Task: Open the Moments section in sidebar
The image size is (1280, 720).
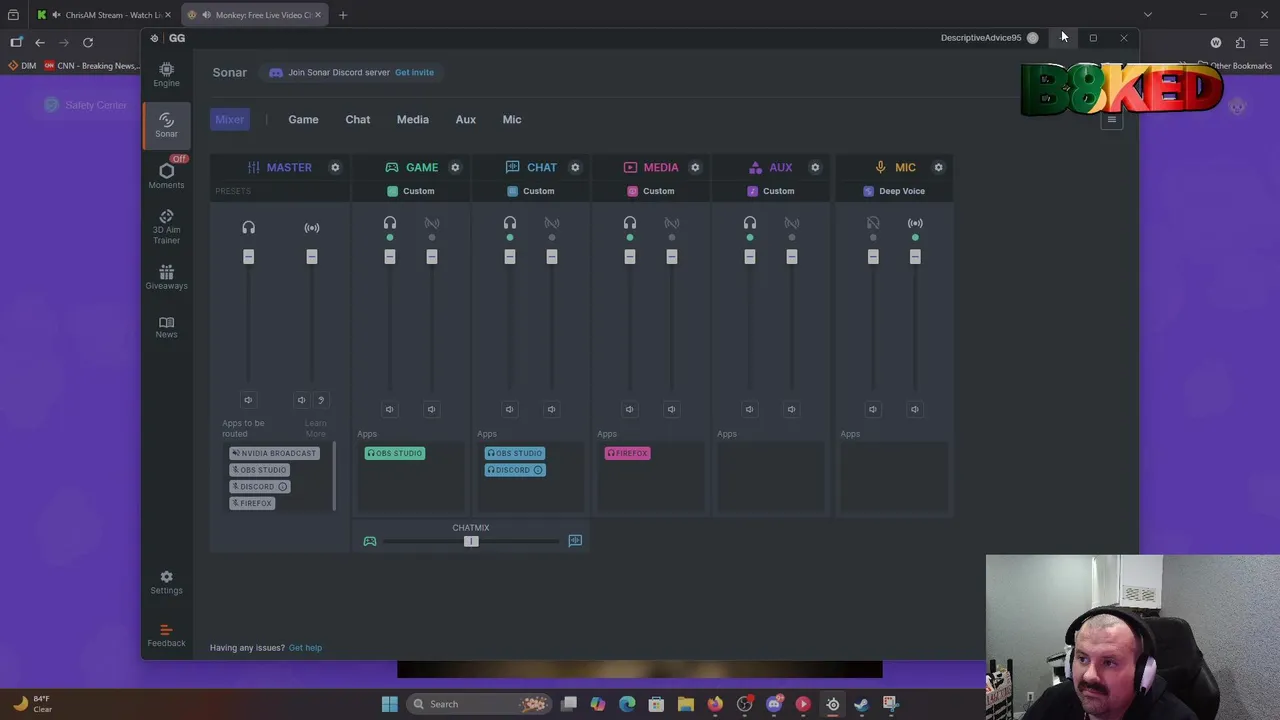Action: 166,176
